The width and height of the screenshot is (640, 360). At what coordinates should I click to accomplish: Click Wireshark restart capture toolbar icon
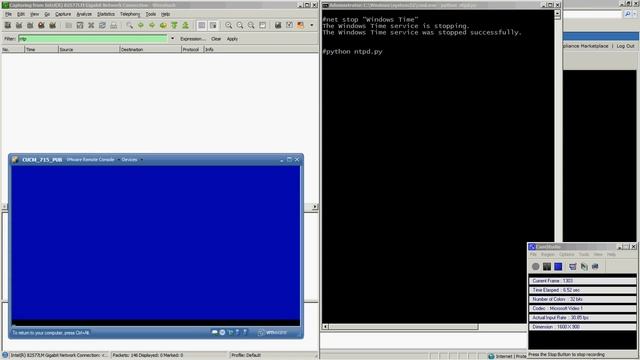[52, 25]
